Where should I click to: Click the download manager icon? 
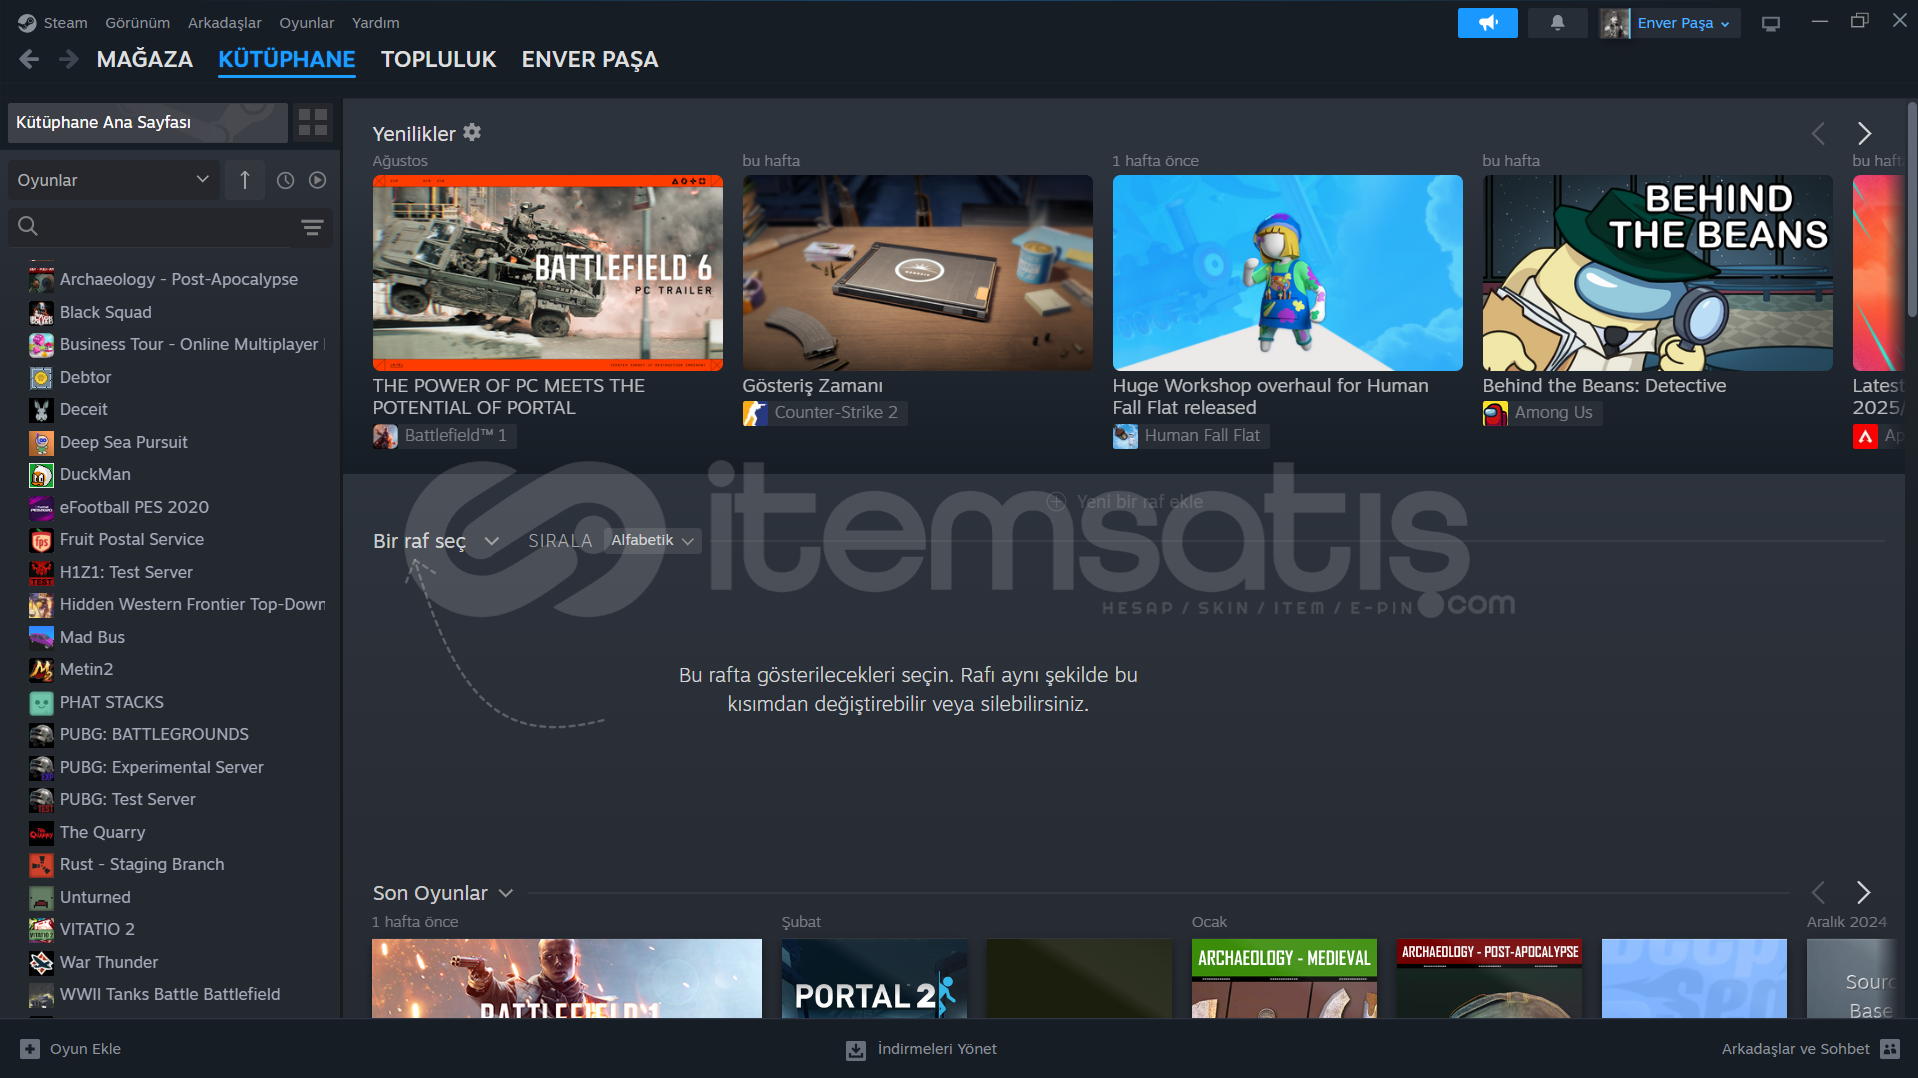click(856, 1049)
